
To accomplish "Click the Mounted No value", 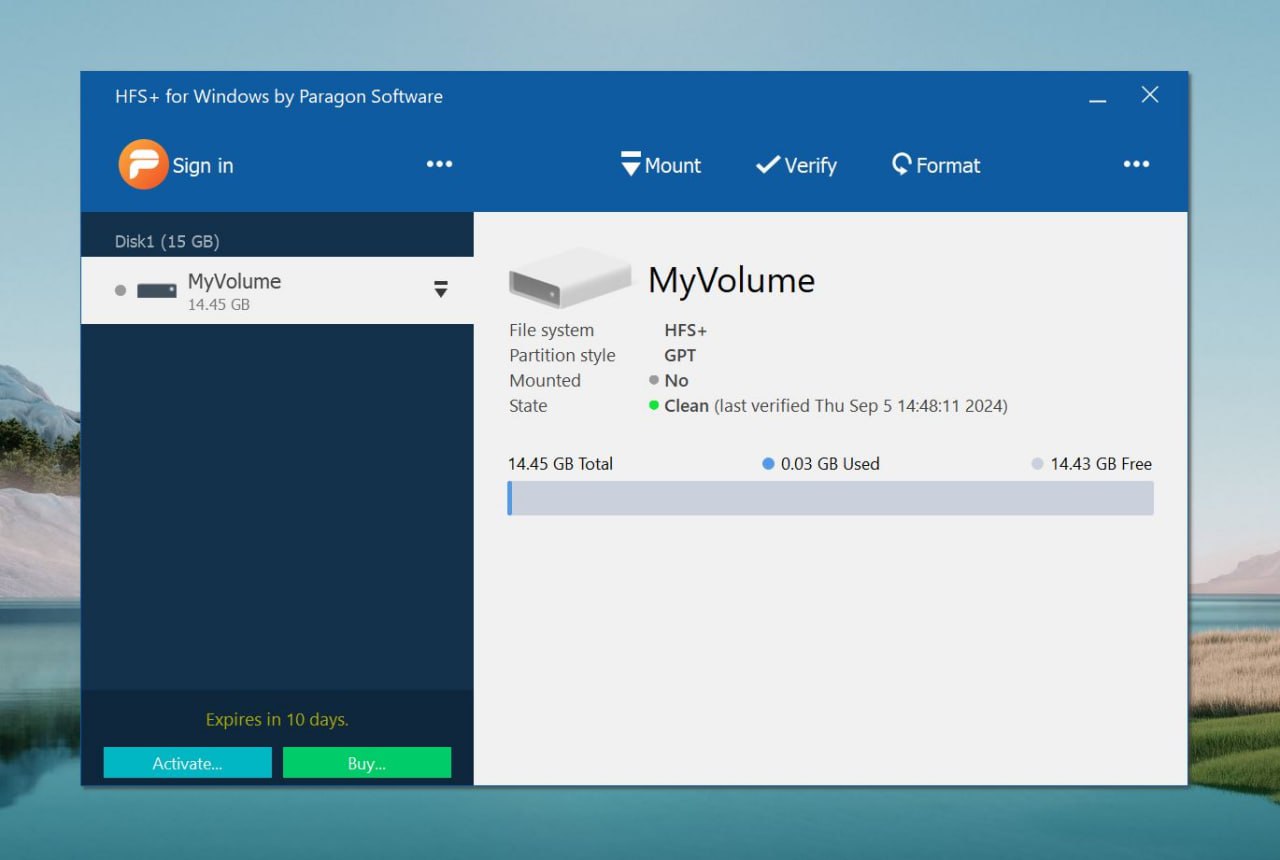I will click(x=676, y=380).
